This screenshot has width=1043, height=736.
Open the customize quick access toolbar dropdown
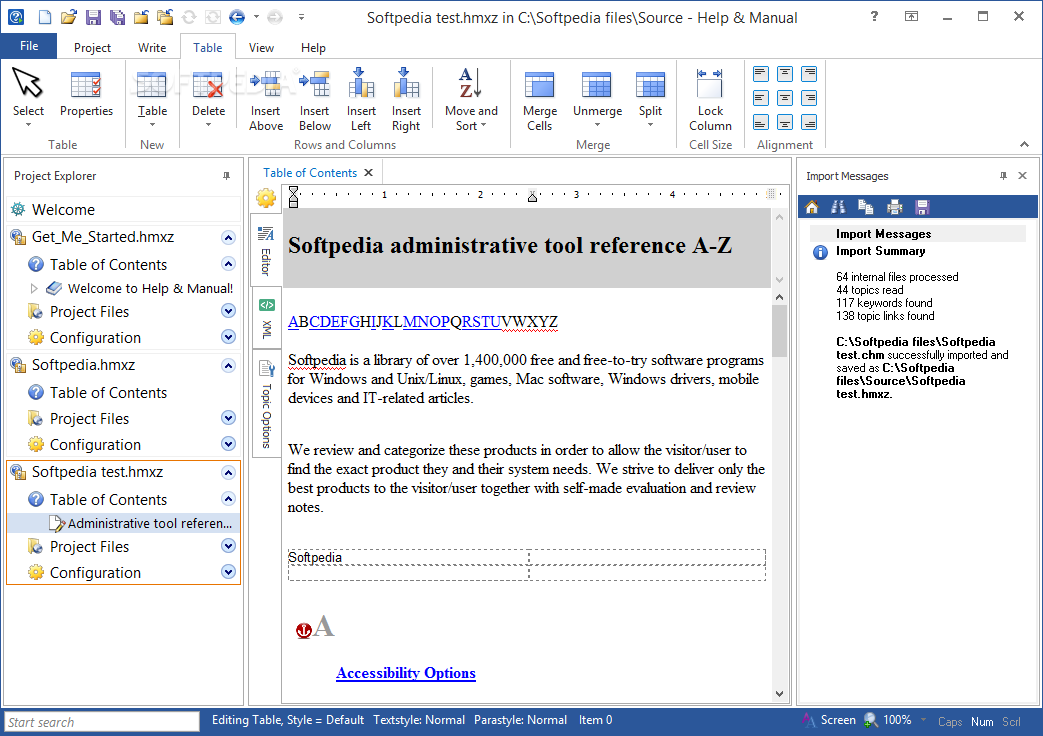point(301,17)
